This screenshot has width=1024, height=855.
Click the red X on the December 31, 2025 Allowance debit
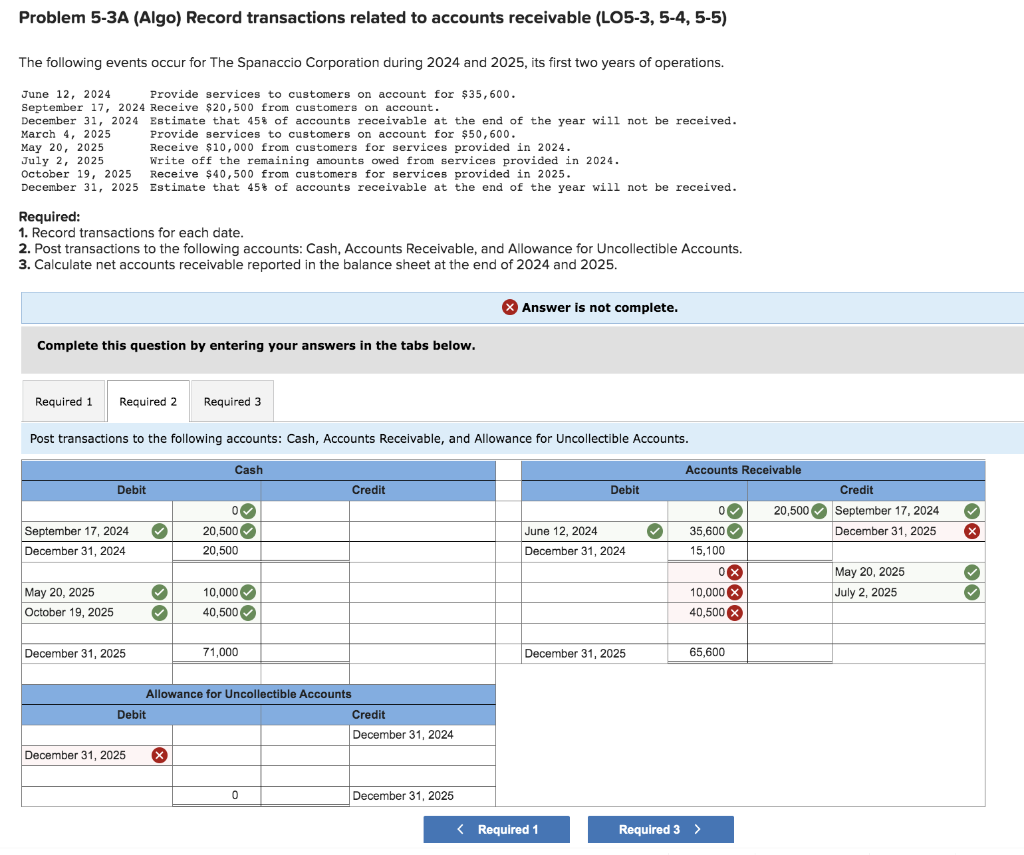pyautogui.click(x=159, y=755)
